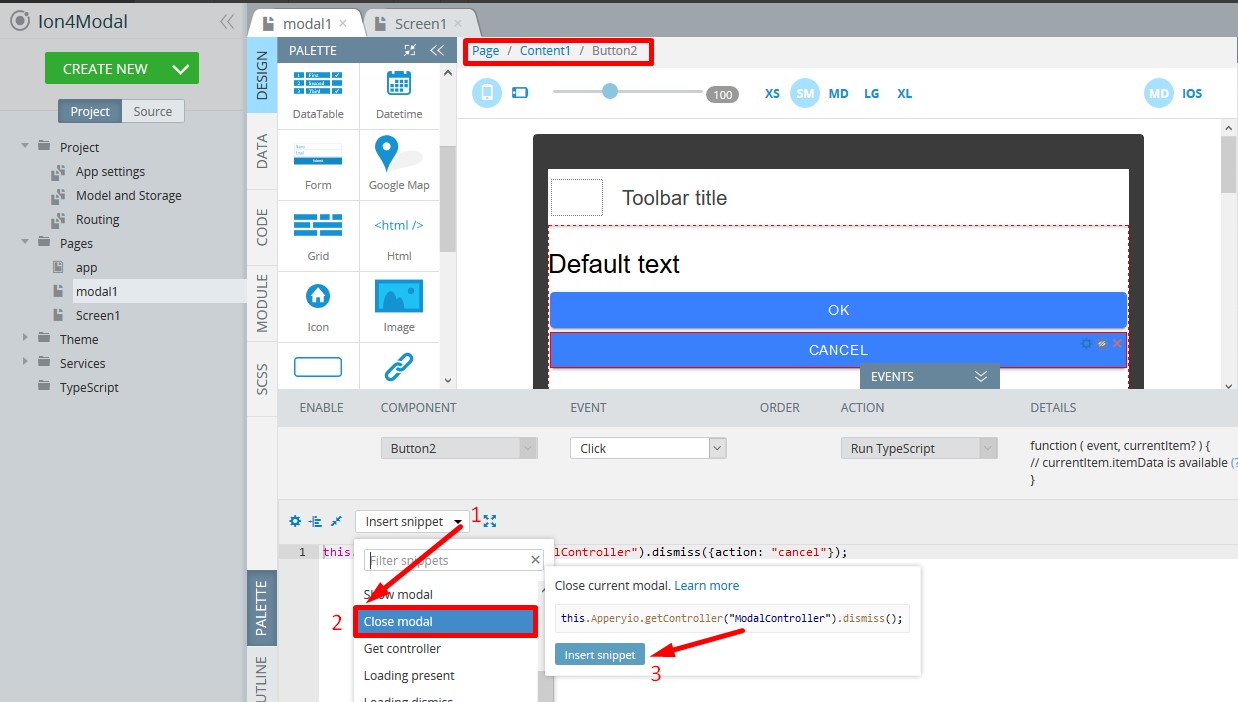Open the Click event dropdown

[x=648, y=448]
